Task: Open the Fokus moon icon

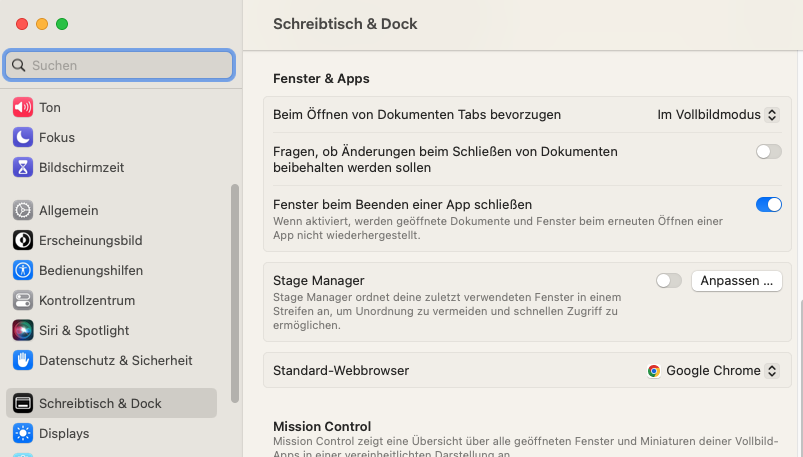Action: 23,137
